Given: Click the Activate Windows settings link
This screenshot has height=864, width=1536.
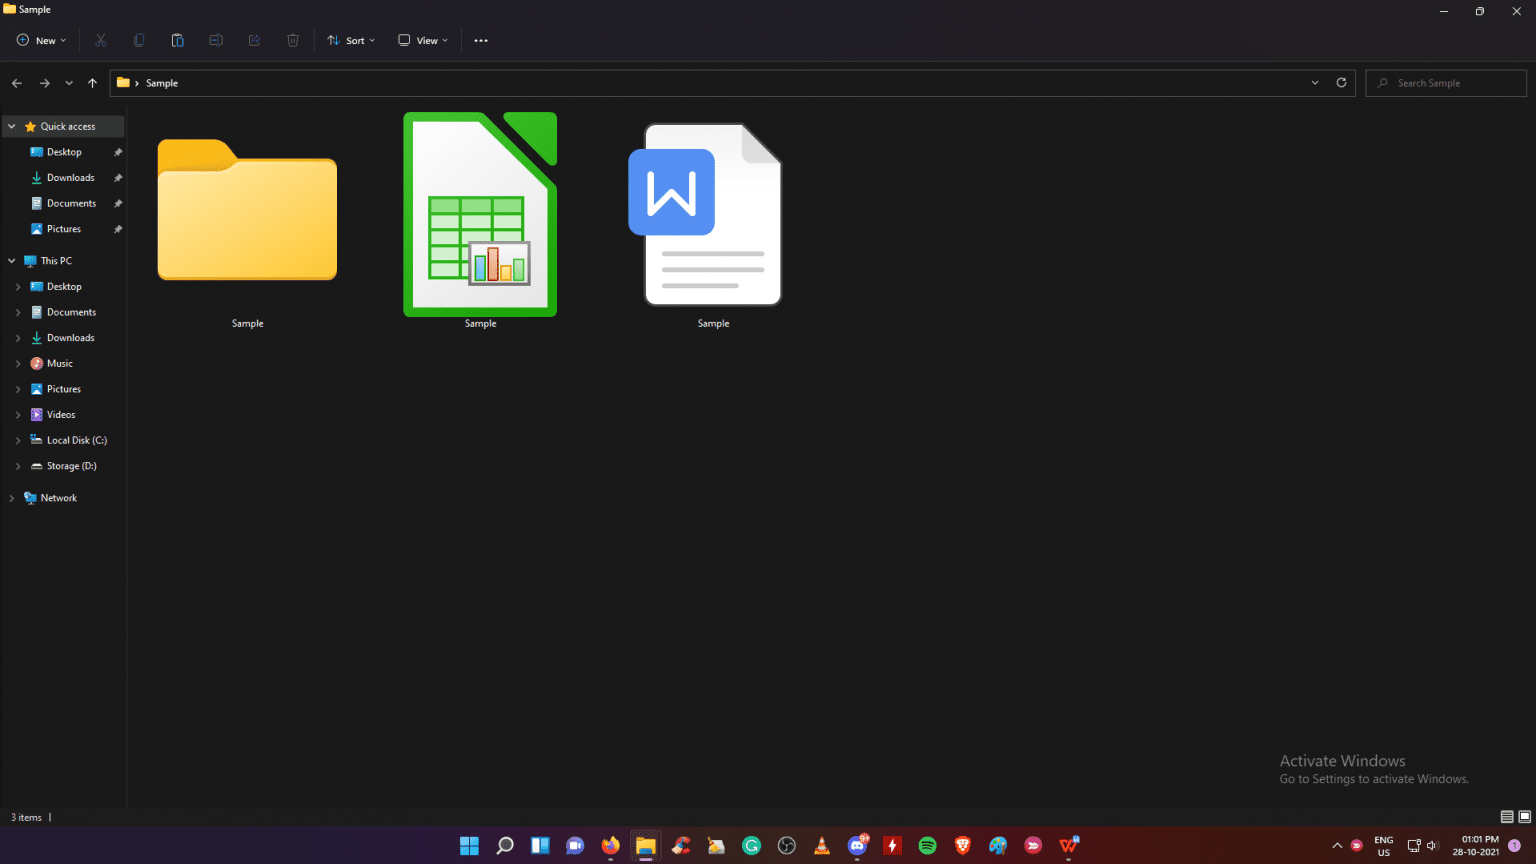Looking at the screenshot, I should pos(1374,778).
